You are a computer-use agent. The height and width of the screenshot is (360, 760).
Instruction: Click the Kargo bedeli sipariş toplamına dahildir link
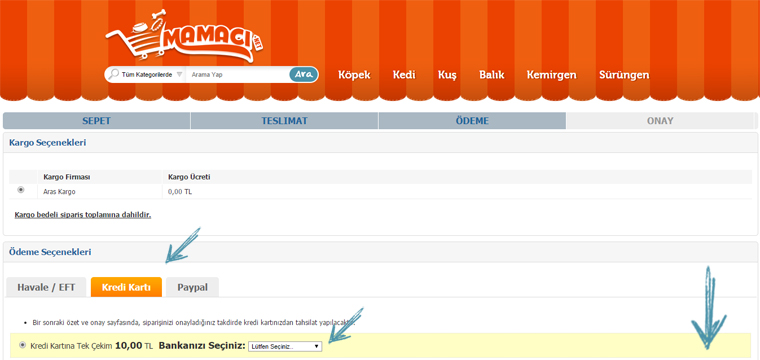click(x=83, y=215)
